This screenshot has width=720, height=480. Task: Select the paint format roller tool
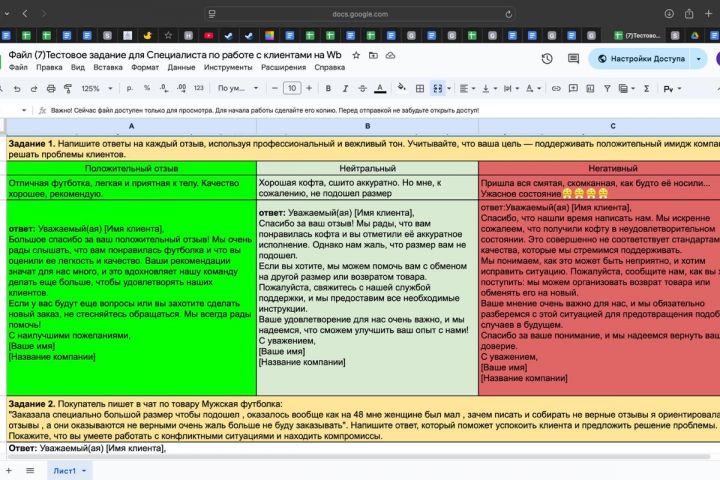68,89
